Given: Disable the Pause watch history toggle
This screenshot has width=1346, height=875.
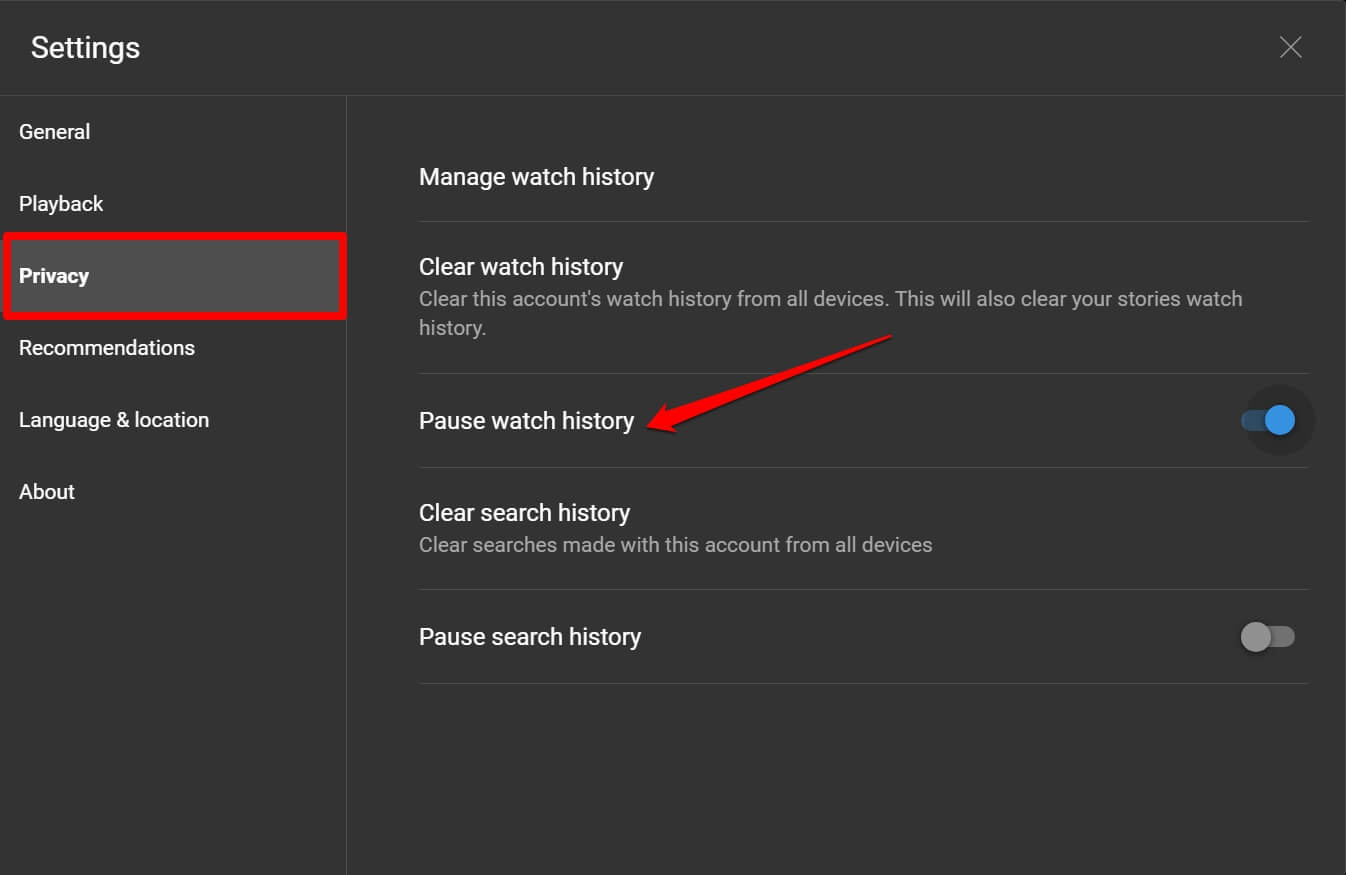Looking at the screenshot, I should [x=1268, y=420].
